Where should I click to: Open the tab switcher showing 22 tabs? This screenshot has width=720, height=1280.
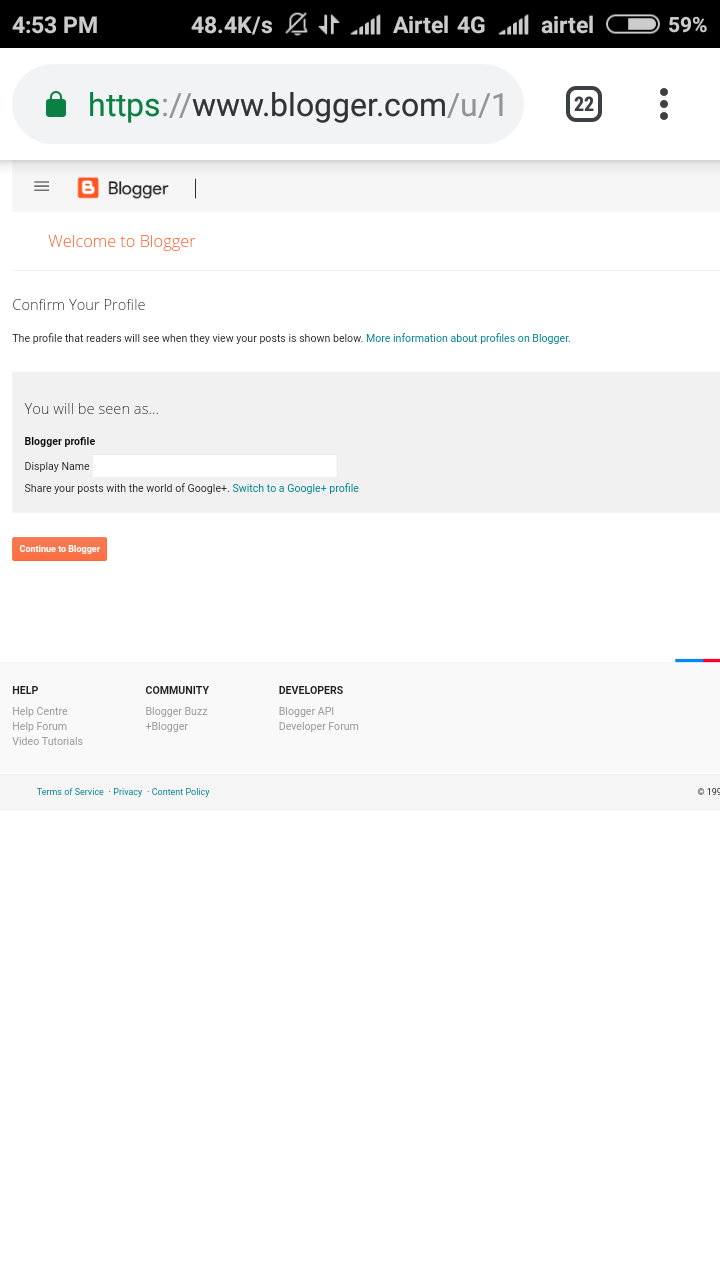[584, 104]
